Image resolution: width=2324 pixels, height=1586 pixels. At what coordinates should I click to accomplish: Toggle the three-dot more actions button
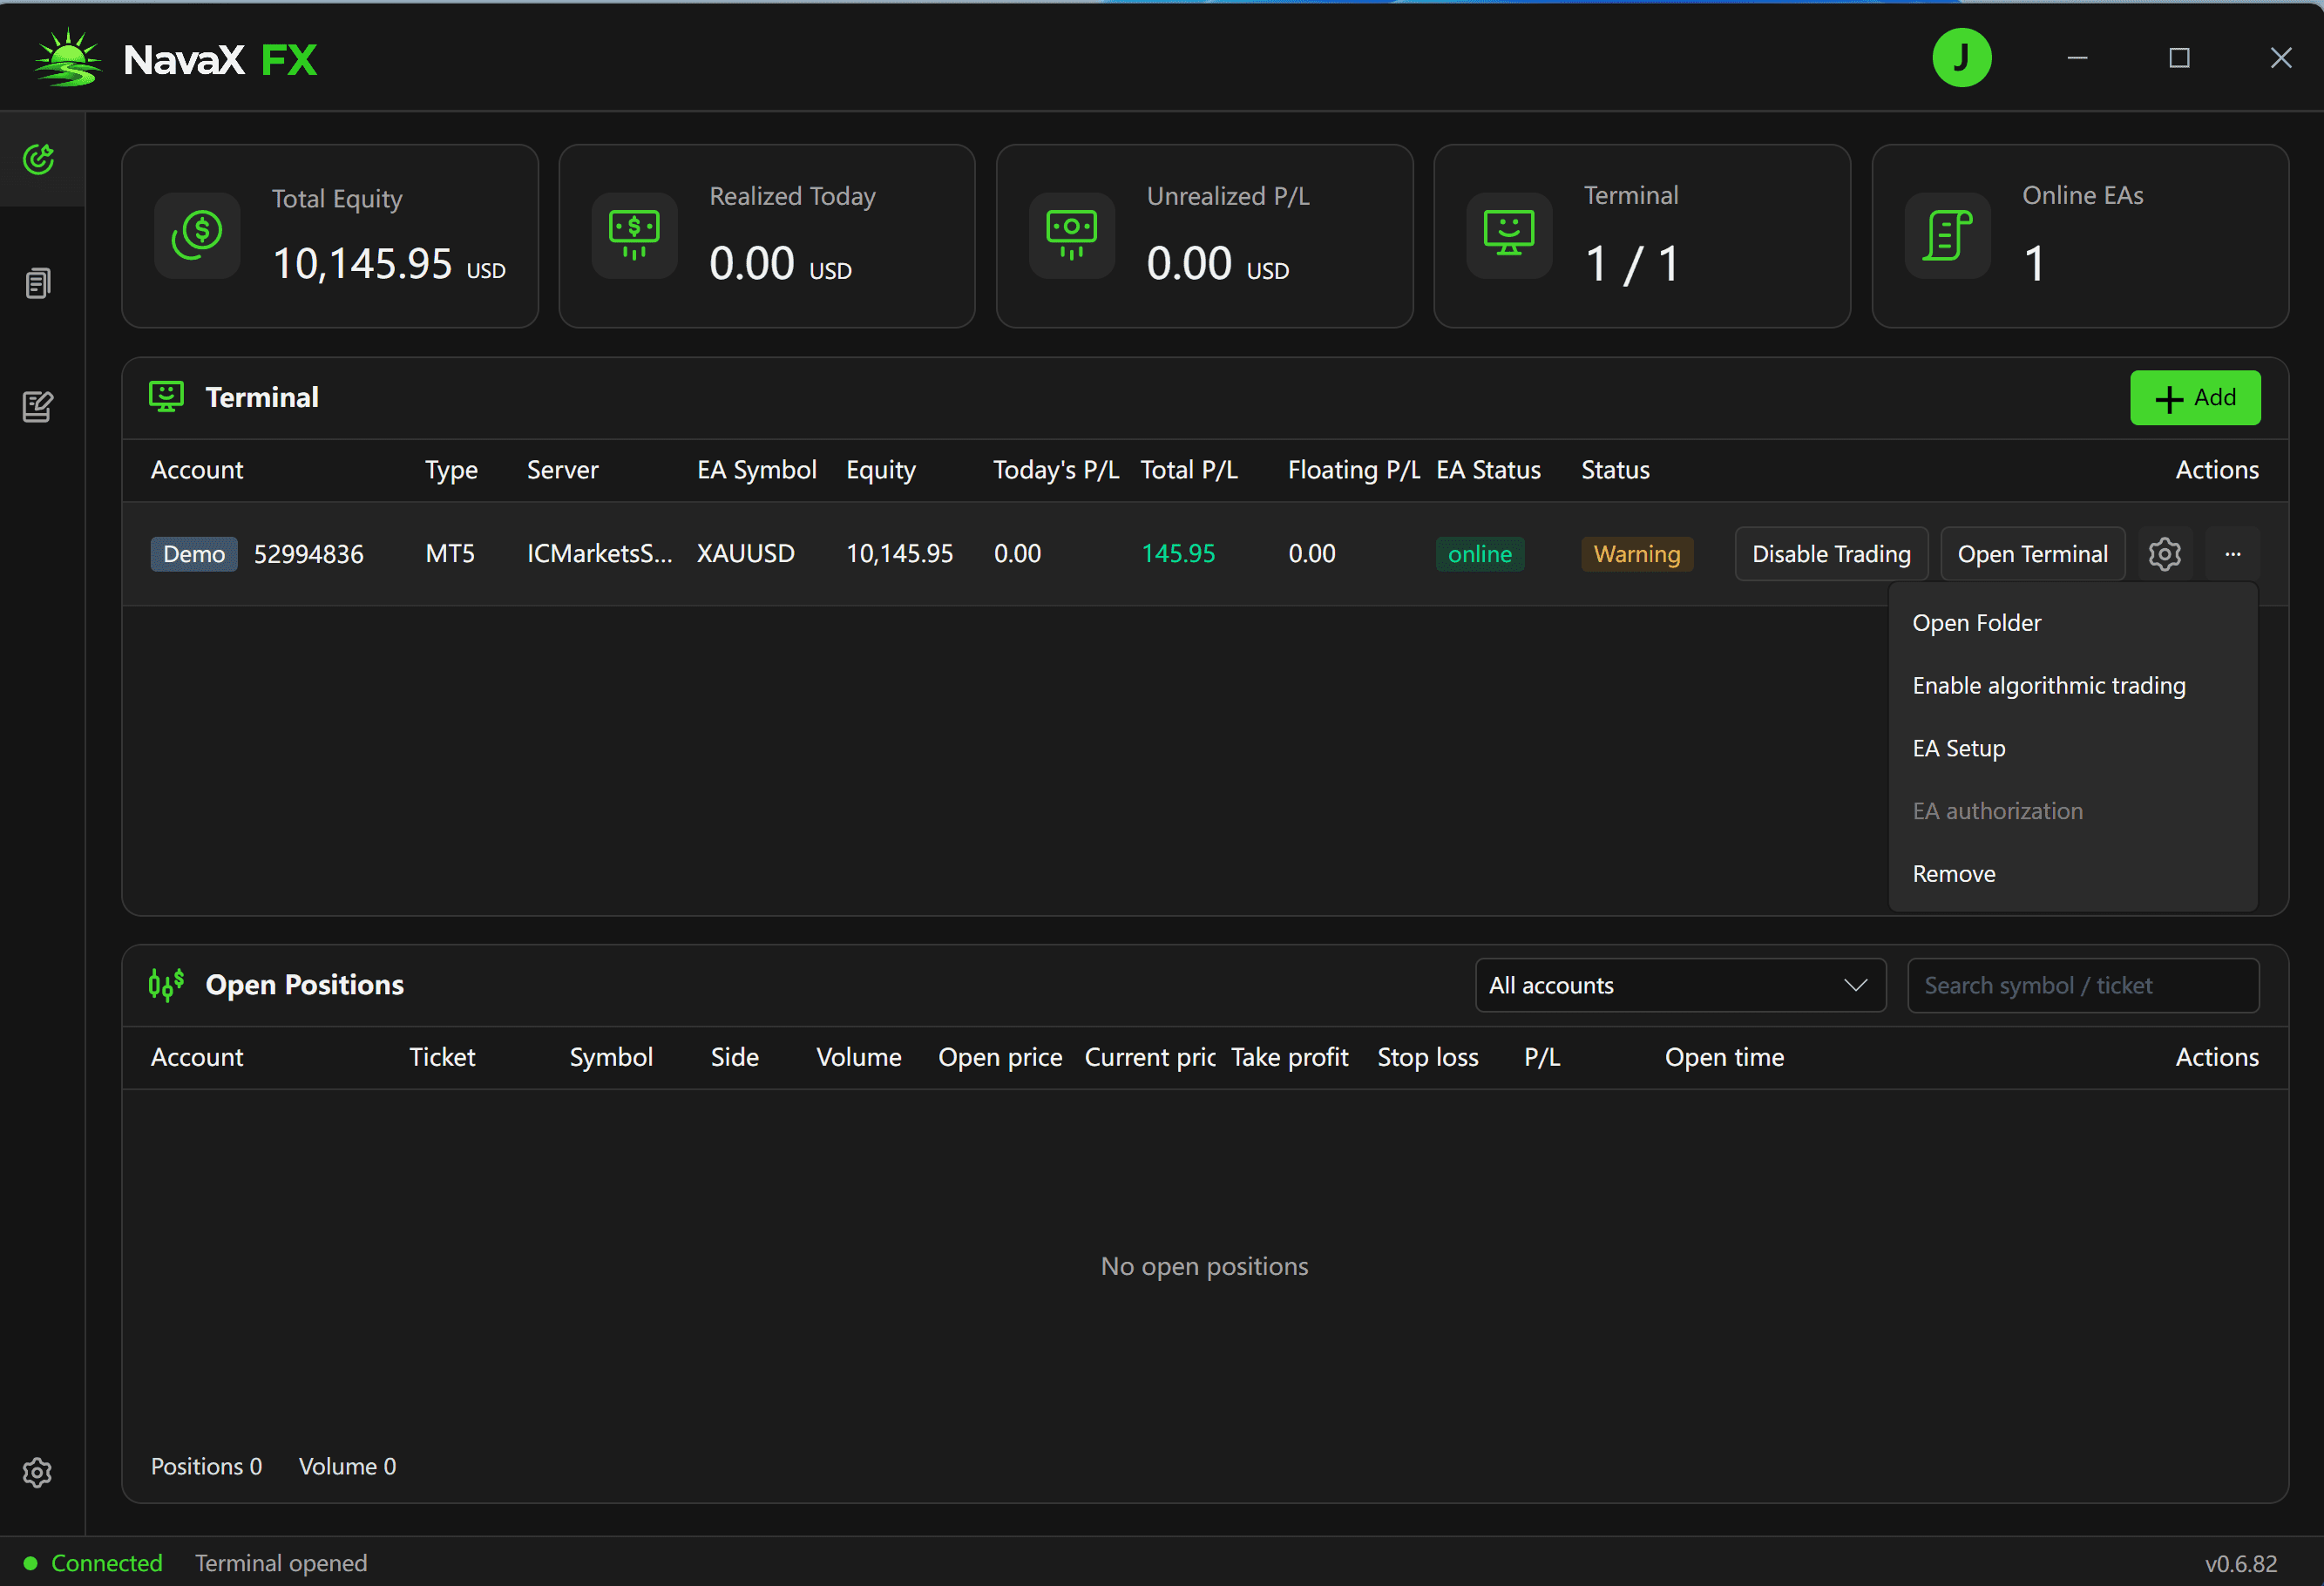(x=2232, y=554)
